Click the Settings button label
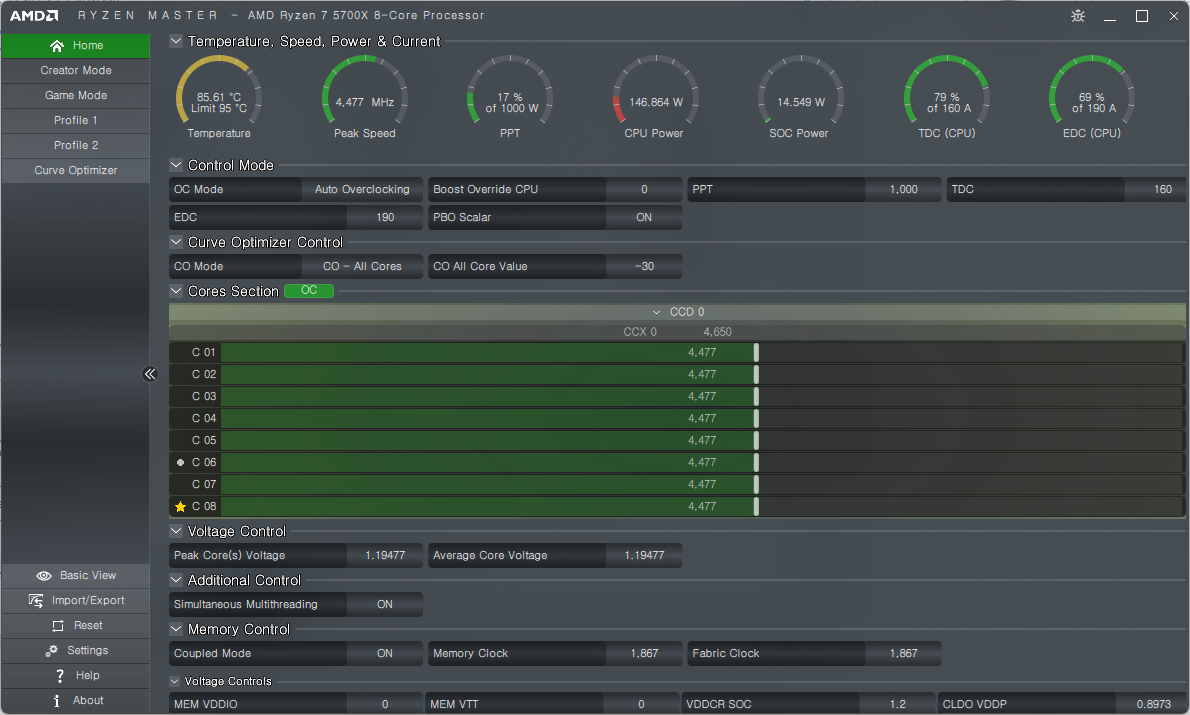 [88, 650]
